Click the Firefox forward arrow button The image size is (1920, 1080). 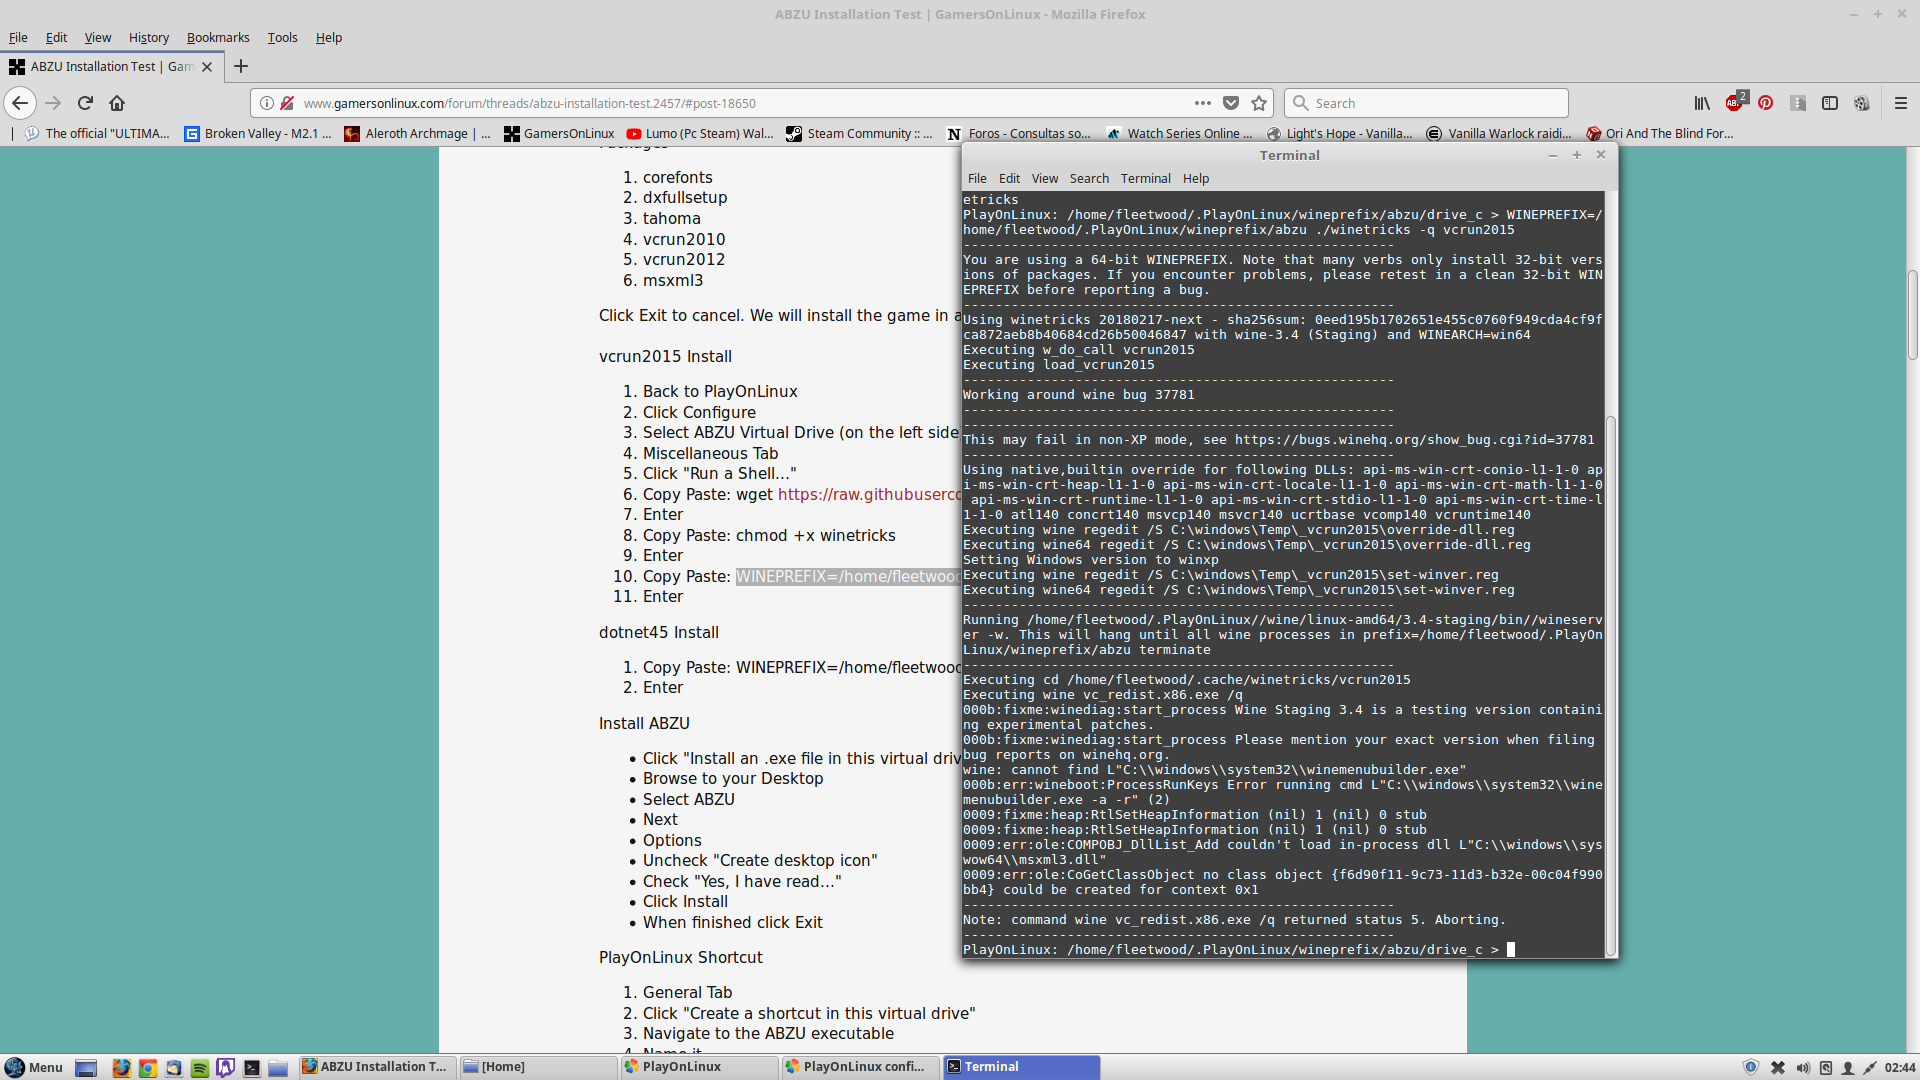(x=53, y=103)
